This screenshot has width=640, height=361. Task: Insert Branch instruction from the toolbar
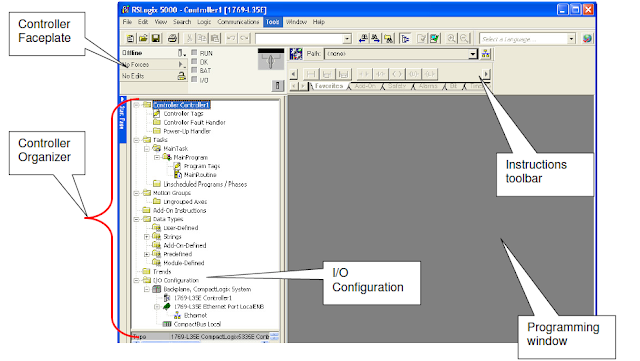(327, 74)
